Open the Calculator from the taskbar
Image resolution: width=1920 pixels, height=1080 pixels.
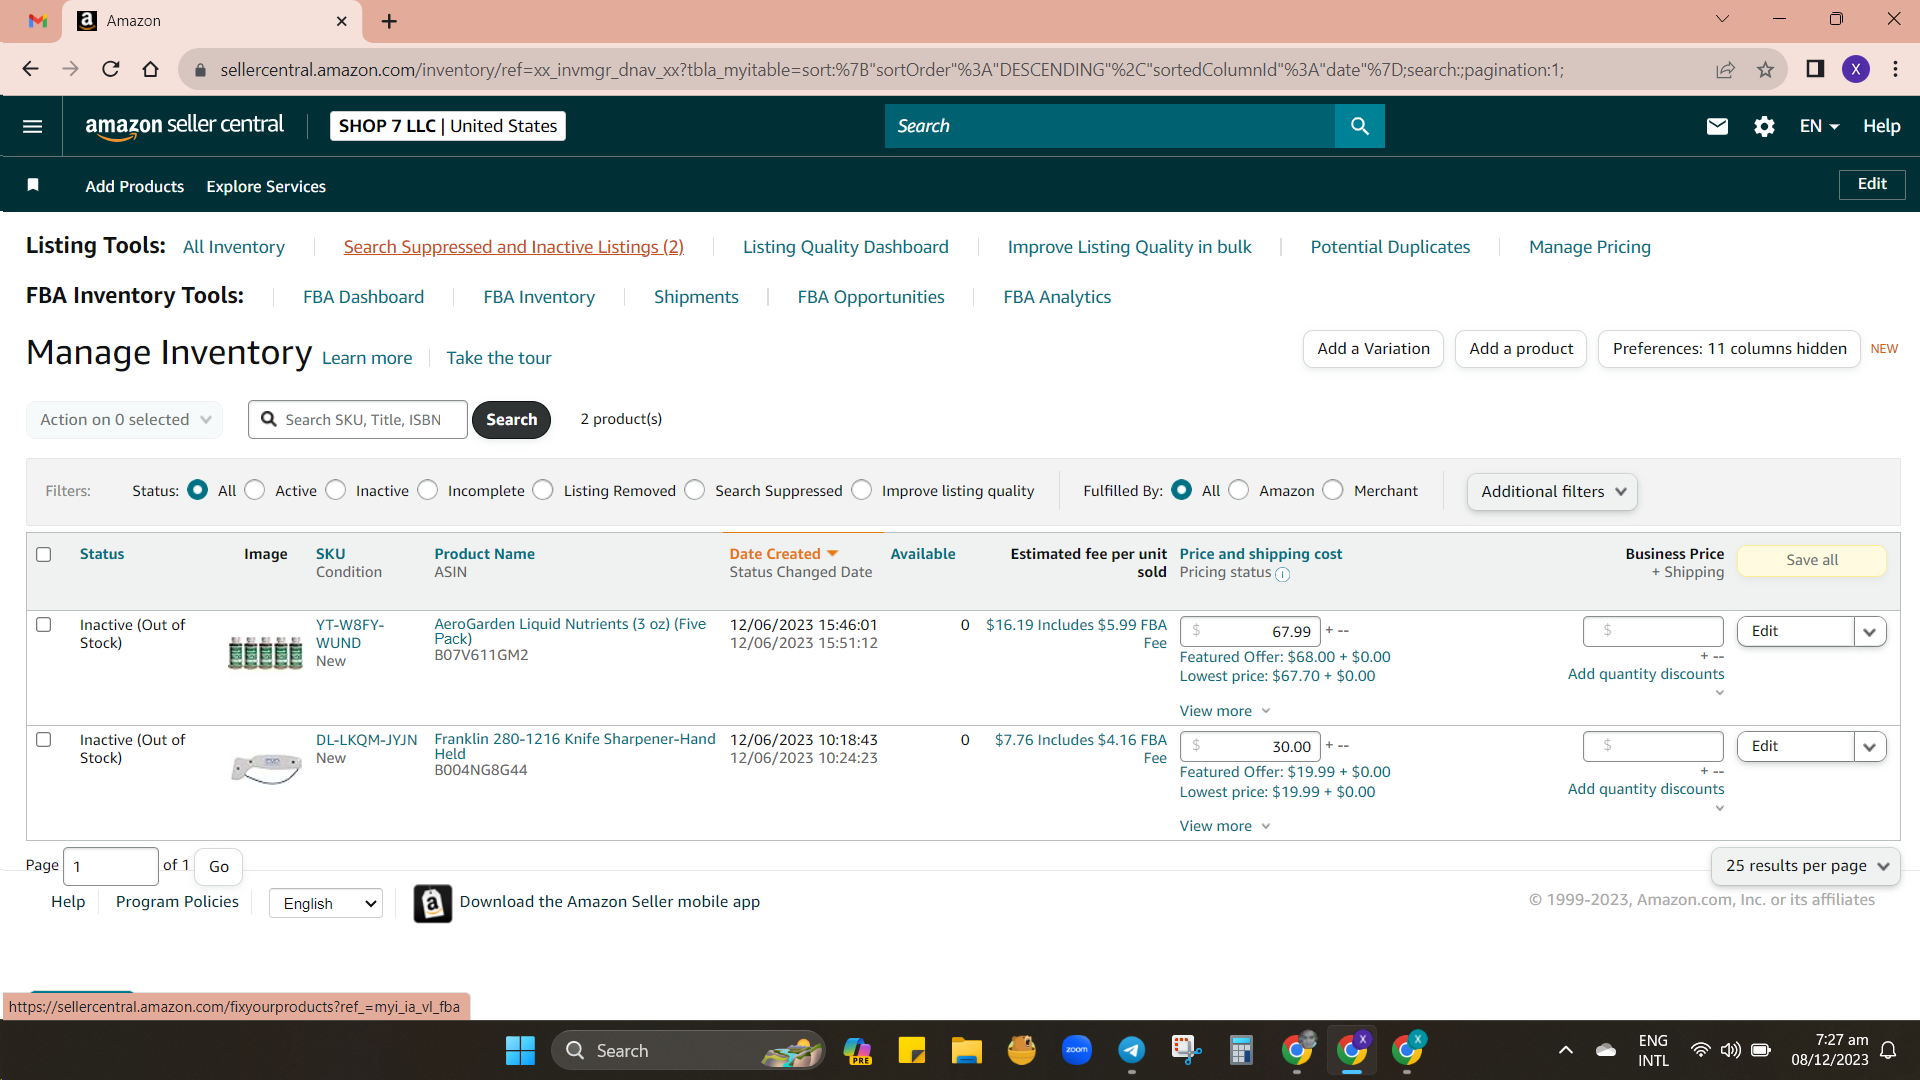tap(1241, 1050)
